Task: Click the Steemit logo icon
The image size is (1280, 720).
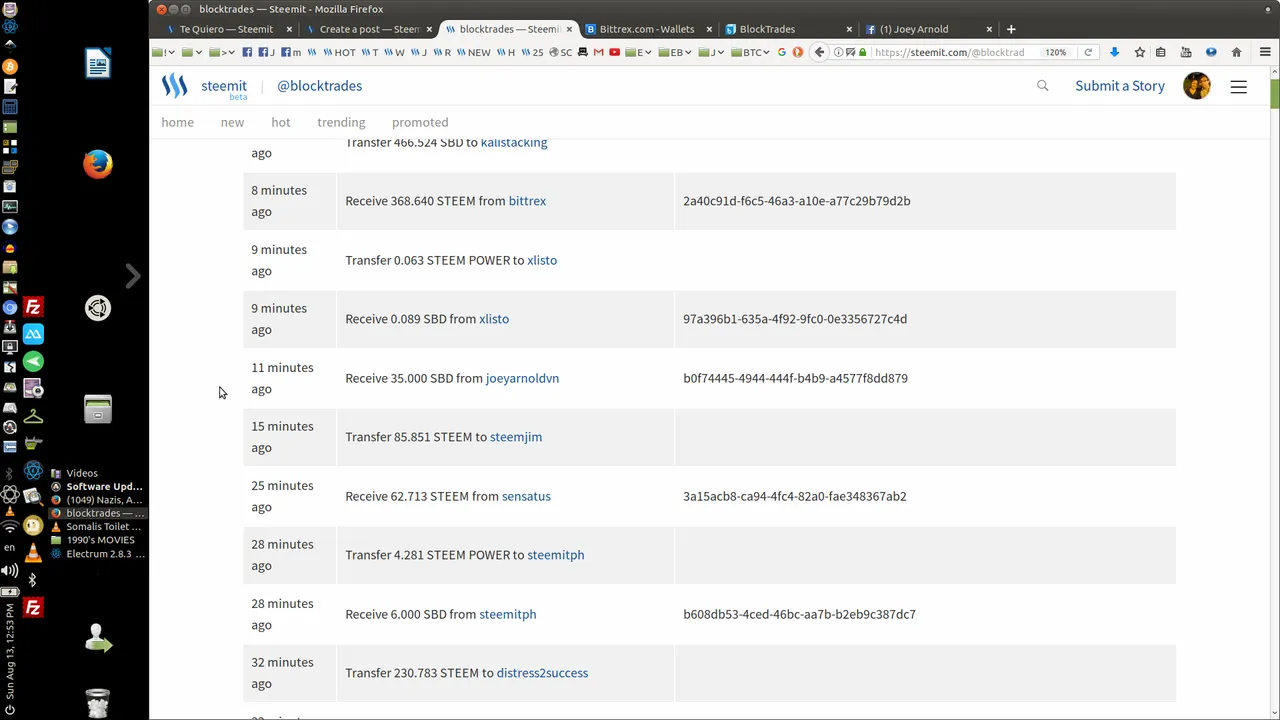Action: pos(175,86)
